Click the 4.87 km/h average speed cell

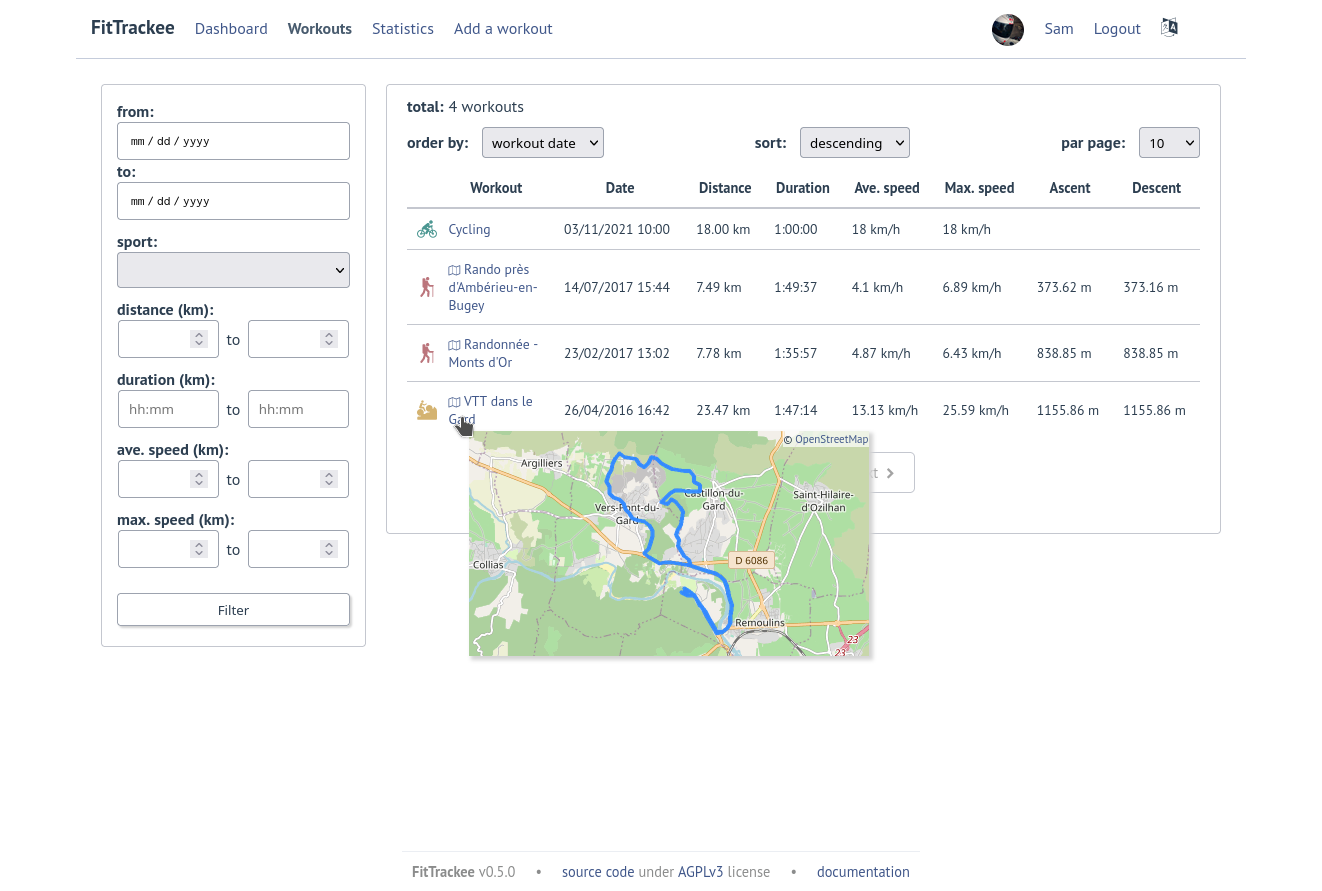tap(881, 353)
